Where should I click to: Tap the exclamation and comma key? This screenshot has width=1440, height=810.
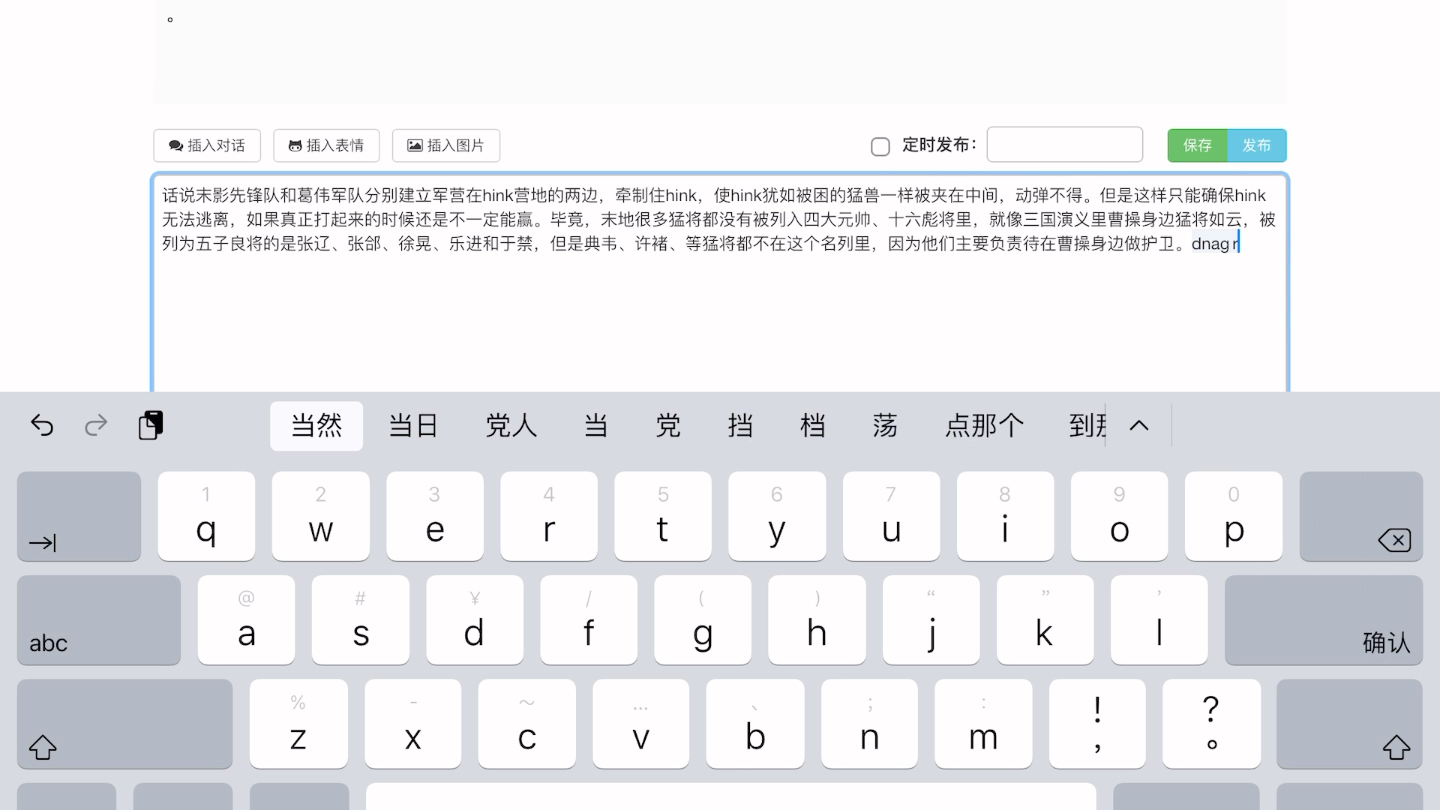pos(1098,724)
